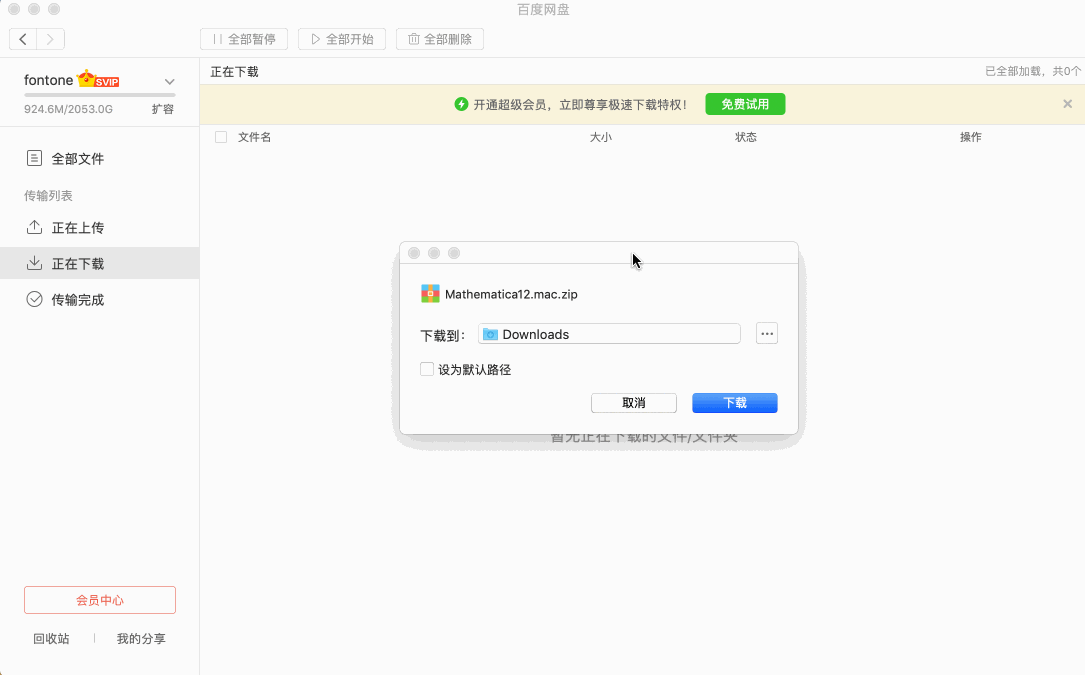Toggle the select-all checkbox beside 文件名

click(x=221, y=137)
